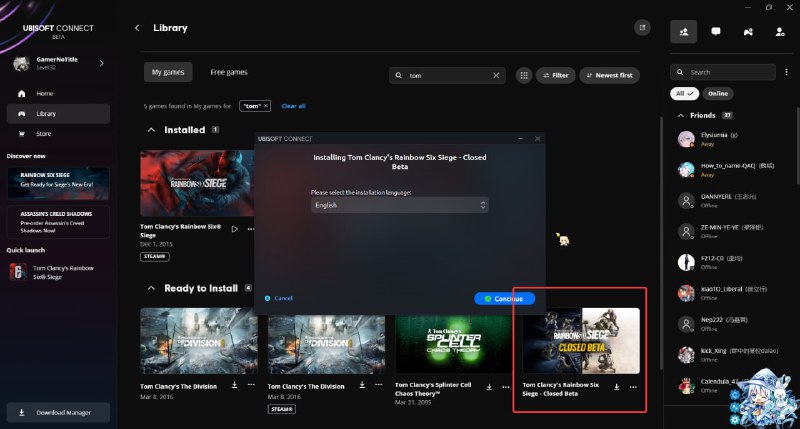Open the friend requests profile icon
The width and height of the screenshot is (800, 429).
coord(780,31)
